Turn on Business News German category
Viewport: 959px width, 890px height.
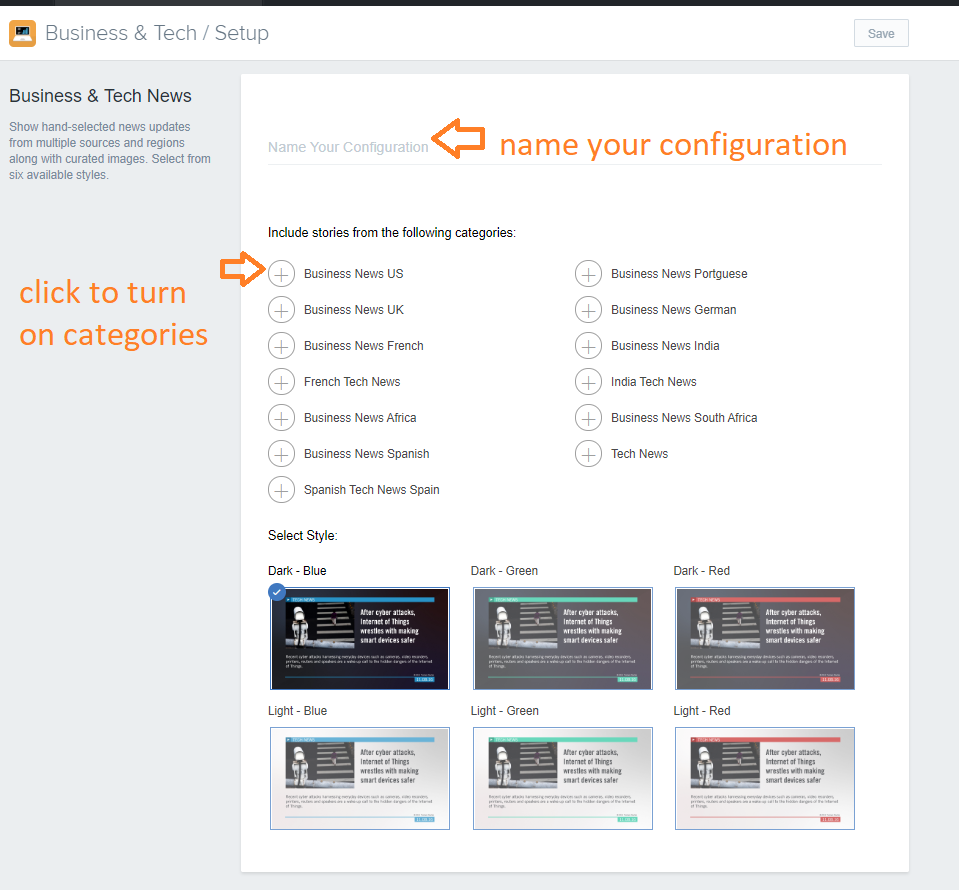[588, 310]
